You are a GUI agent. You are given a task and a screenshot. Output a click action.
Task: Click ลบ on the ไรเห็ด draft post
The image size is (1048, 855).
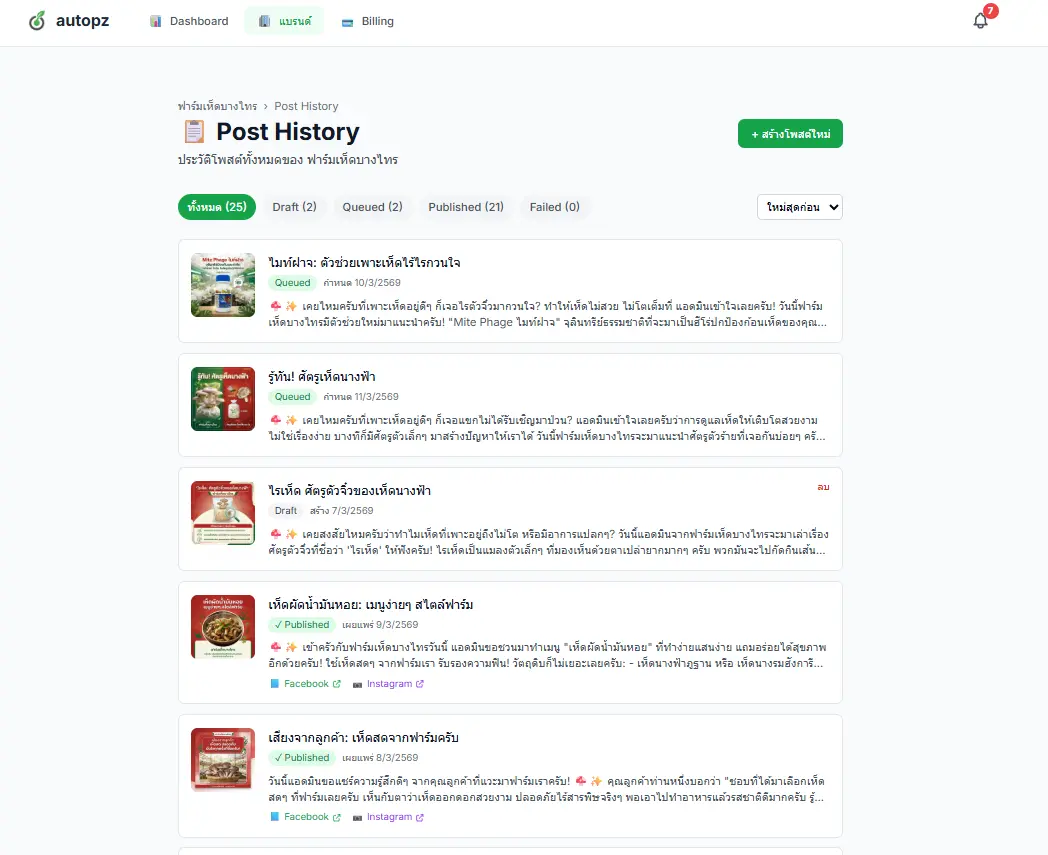pos(823,487)
